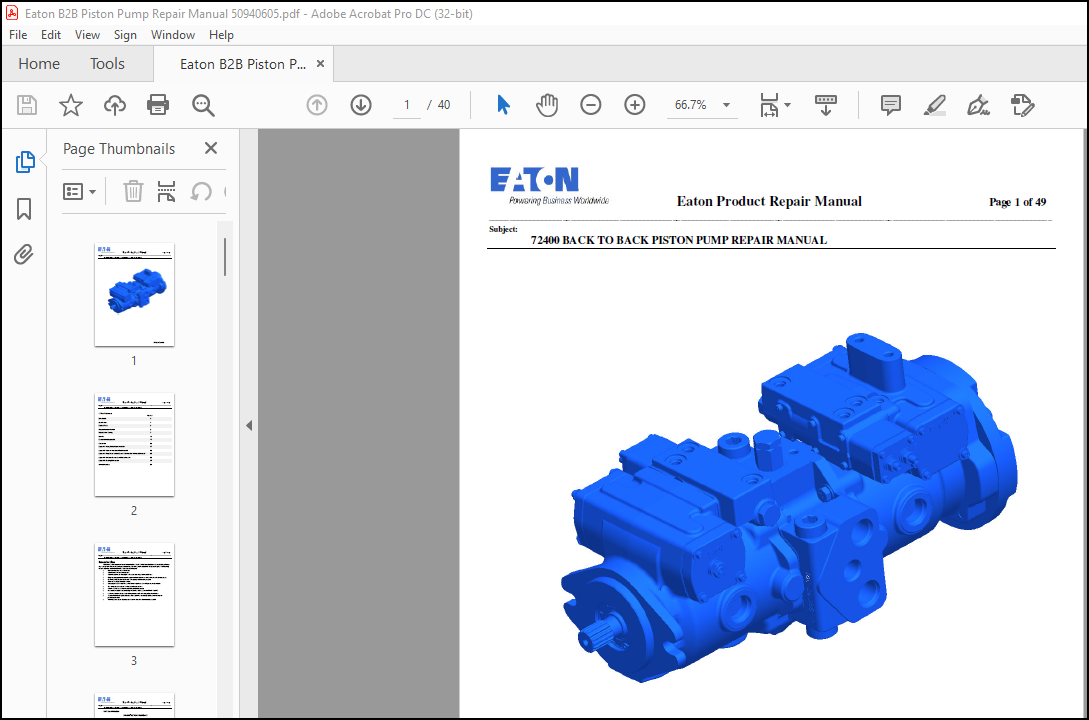Open the Edit menu

(51, 35)
